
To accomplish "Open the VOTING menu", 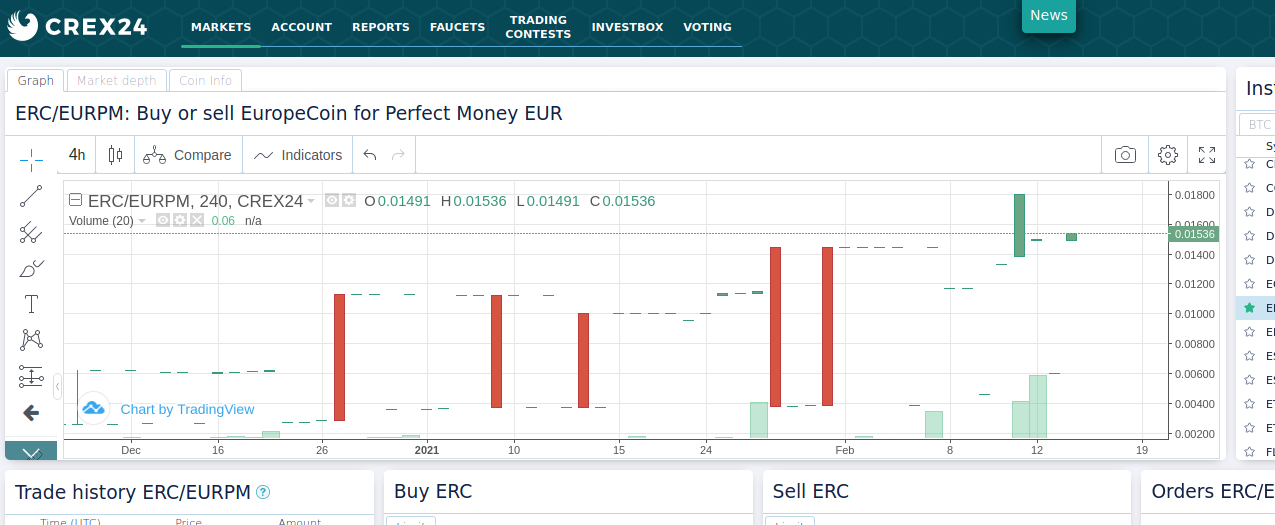I will click(x=707, y=27).
